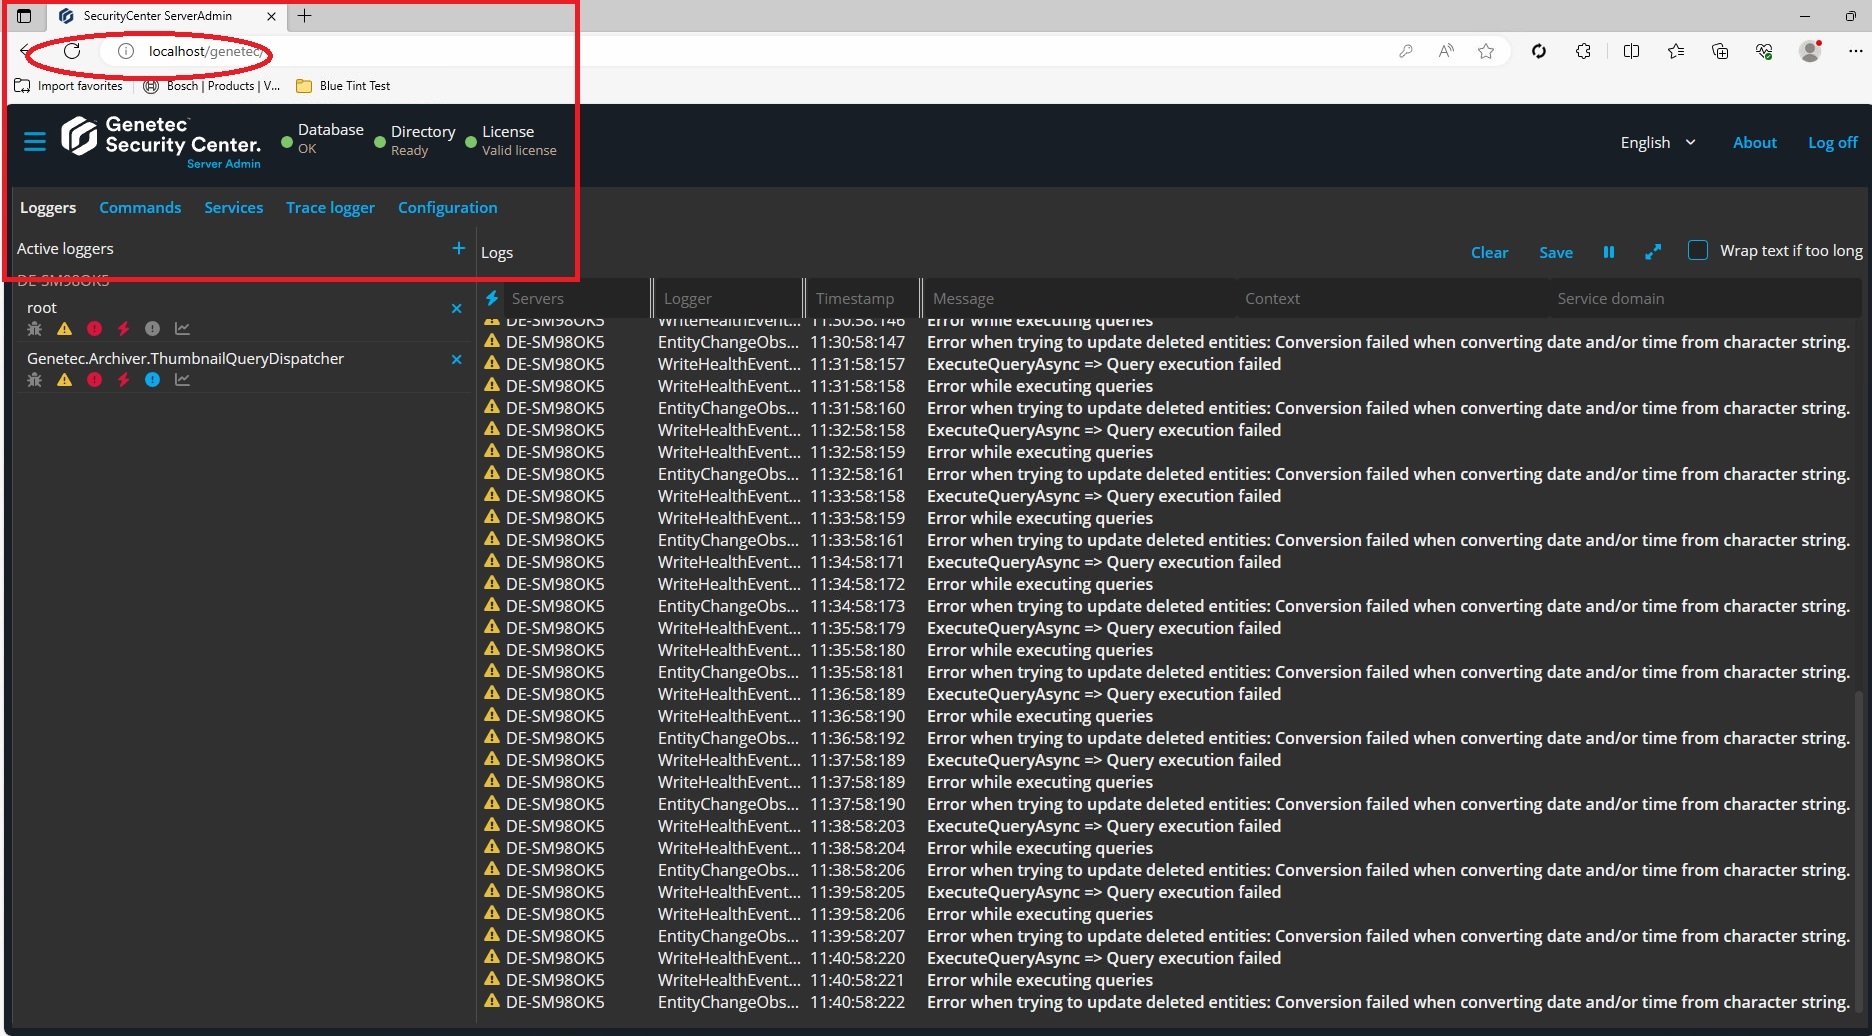Remove the root logger

tap(456, 308)
